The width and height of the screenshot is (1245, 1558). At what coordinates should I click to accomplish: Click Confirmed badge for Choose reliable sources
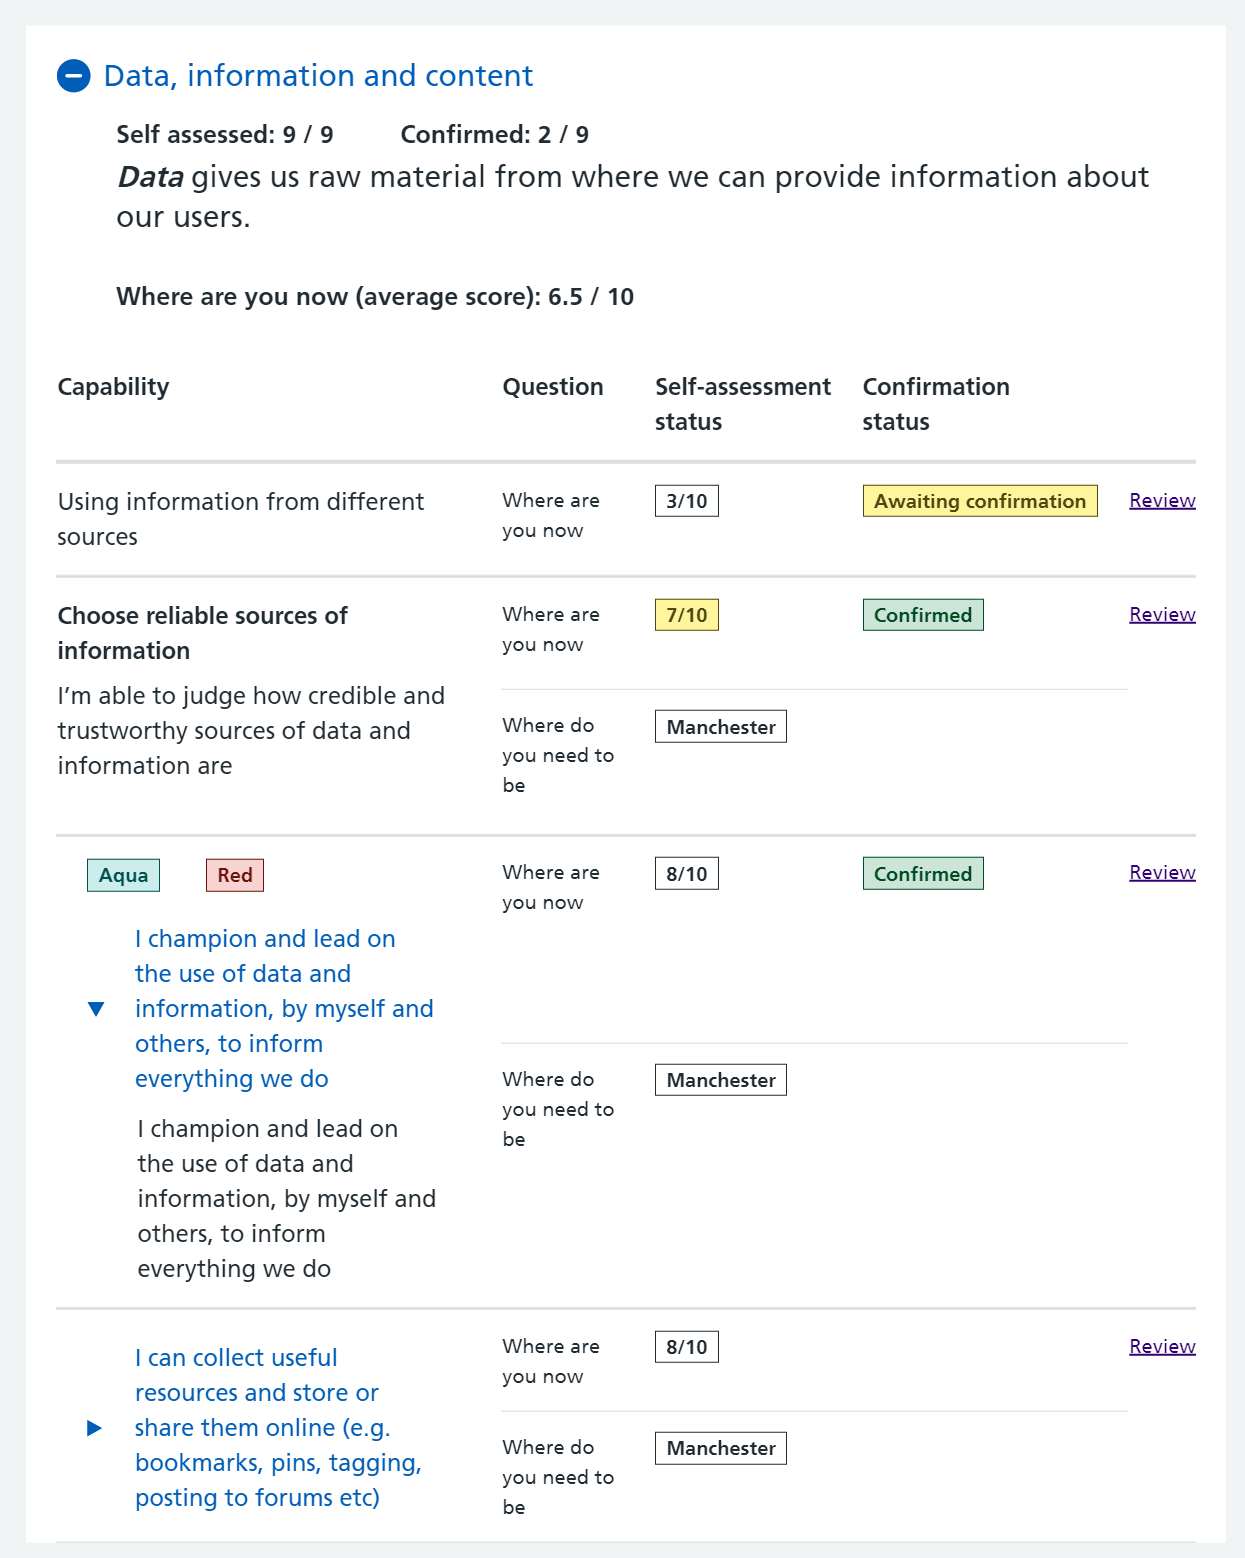click(x=923, y=615)
